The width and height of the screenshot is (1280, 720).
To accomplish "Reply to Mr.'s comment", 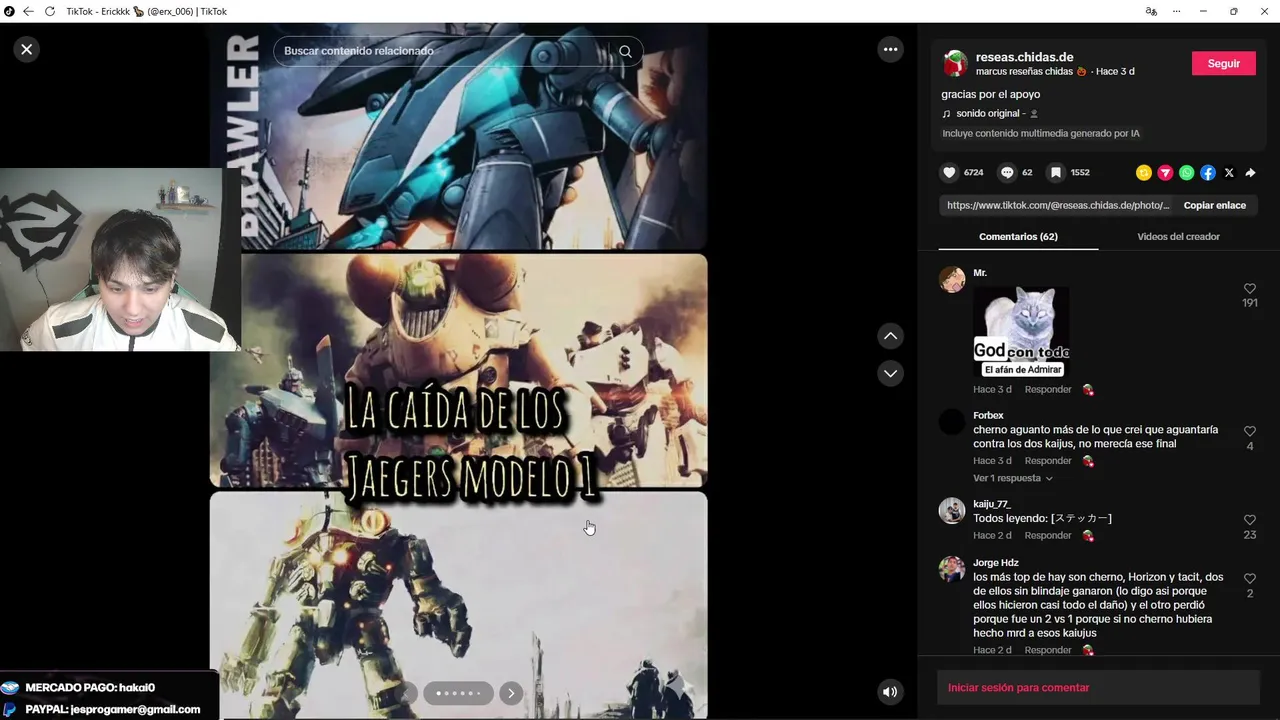I will (x=1048, y=389).
